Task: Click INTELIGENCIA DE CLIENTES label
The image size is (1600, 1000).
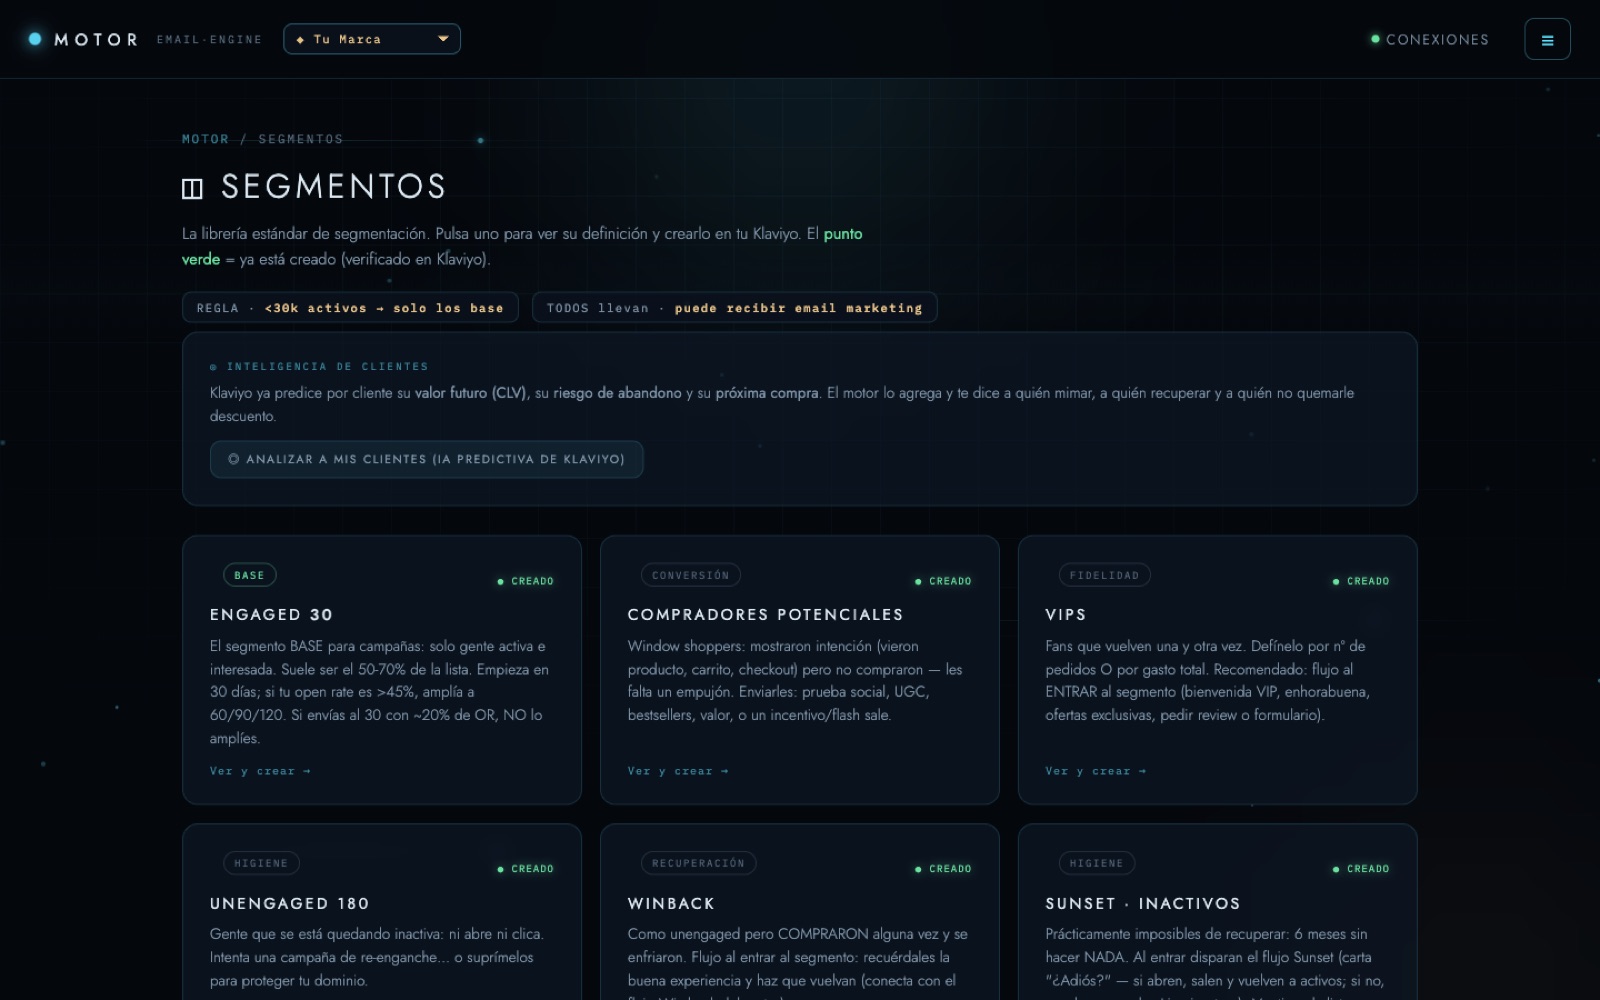Action: click(x=327, y=367)
